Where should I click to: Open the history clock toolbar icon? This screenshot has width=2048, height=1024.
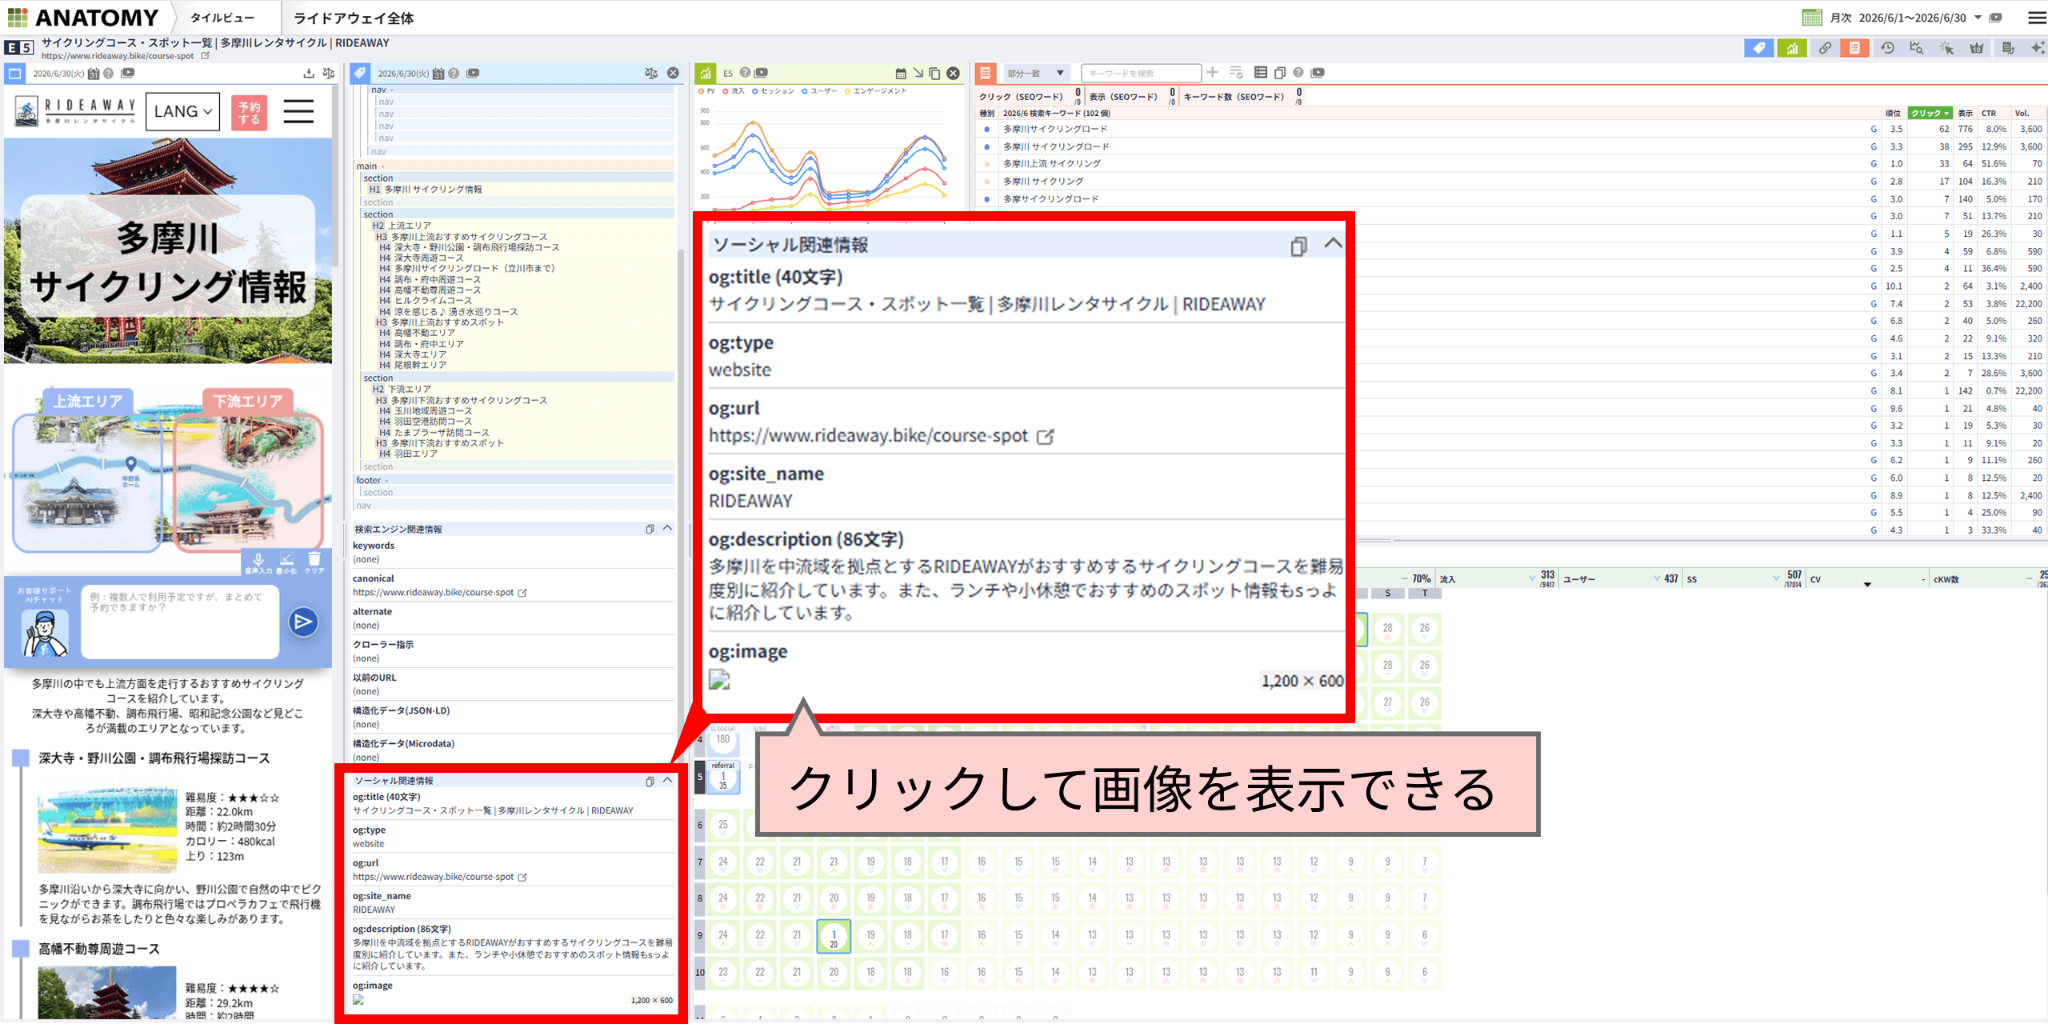click(x=1887, y=48)
